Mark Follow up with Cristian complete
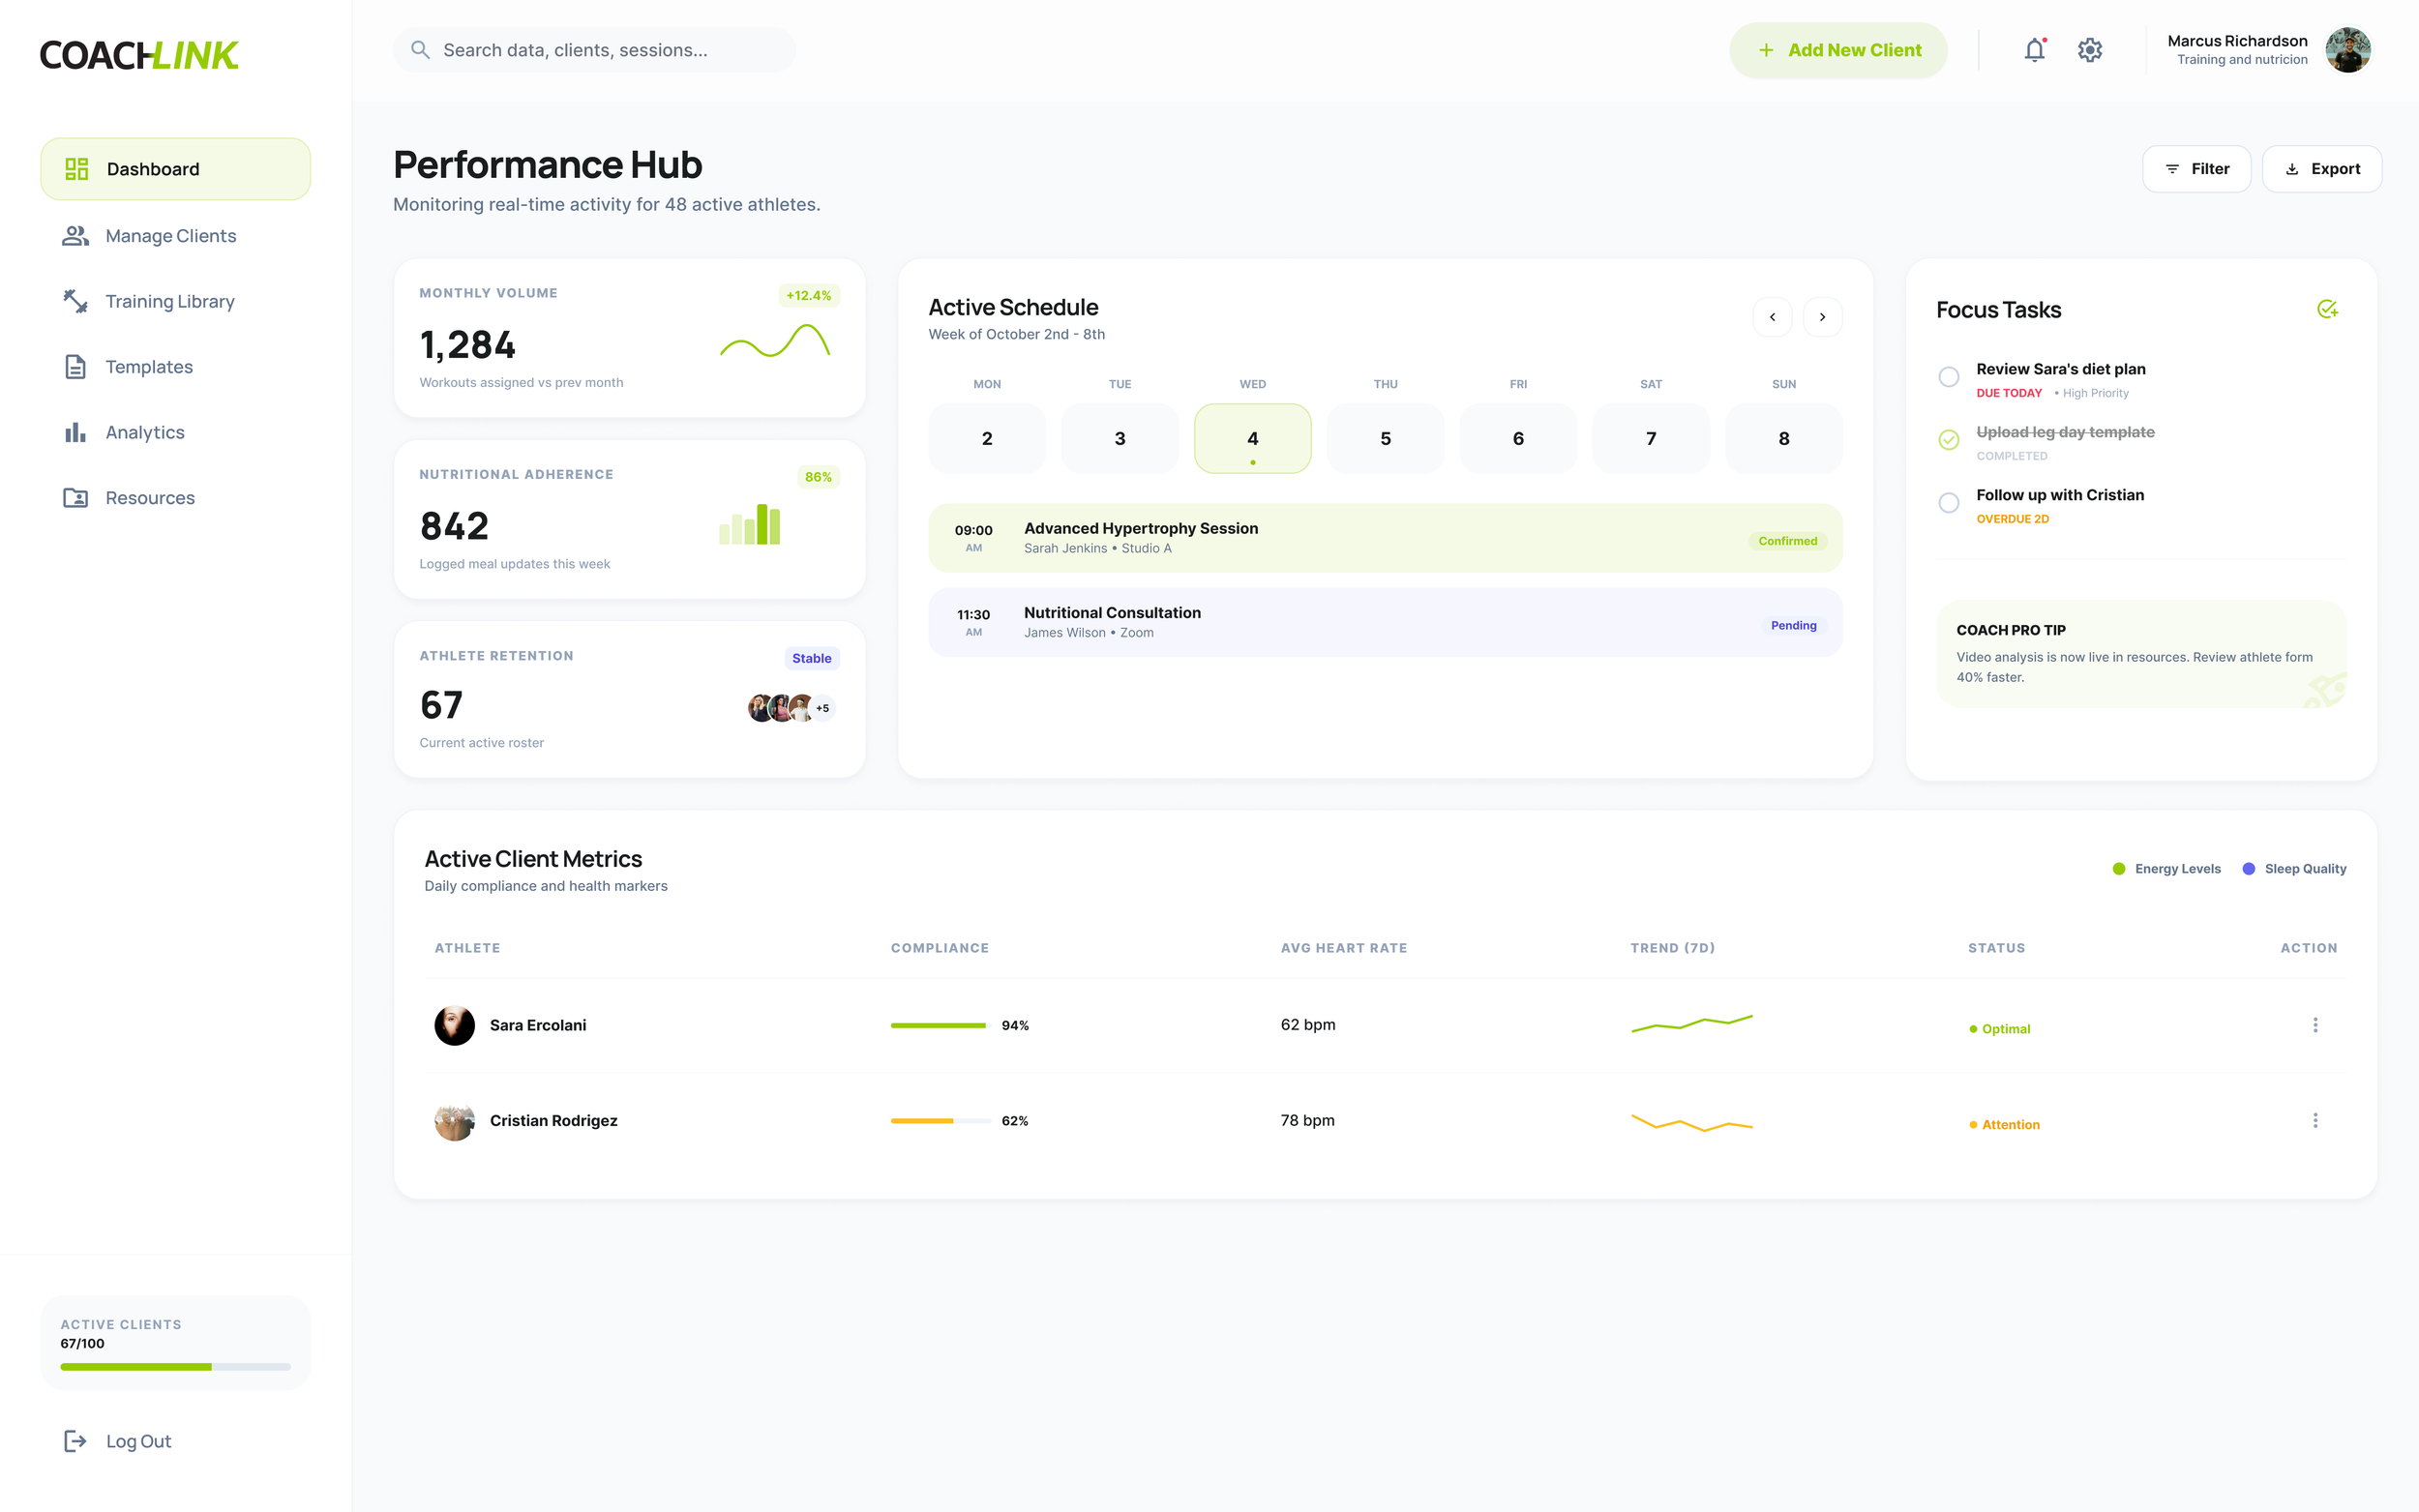This screenshot has width=2419, height=1512. click(x=1948, y=503)
